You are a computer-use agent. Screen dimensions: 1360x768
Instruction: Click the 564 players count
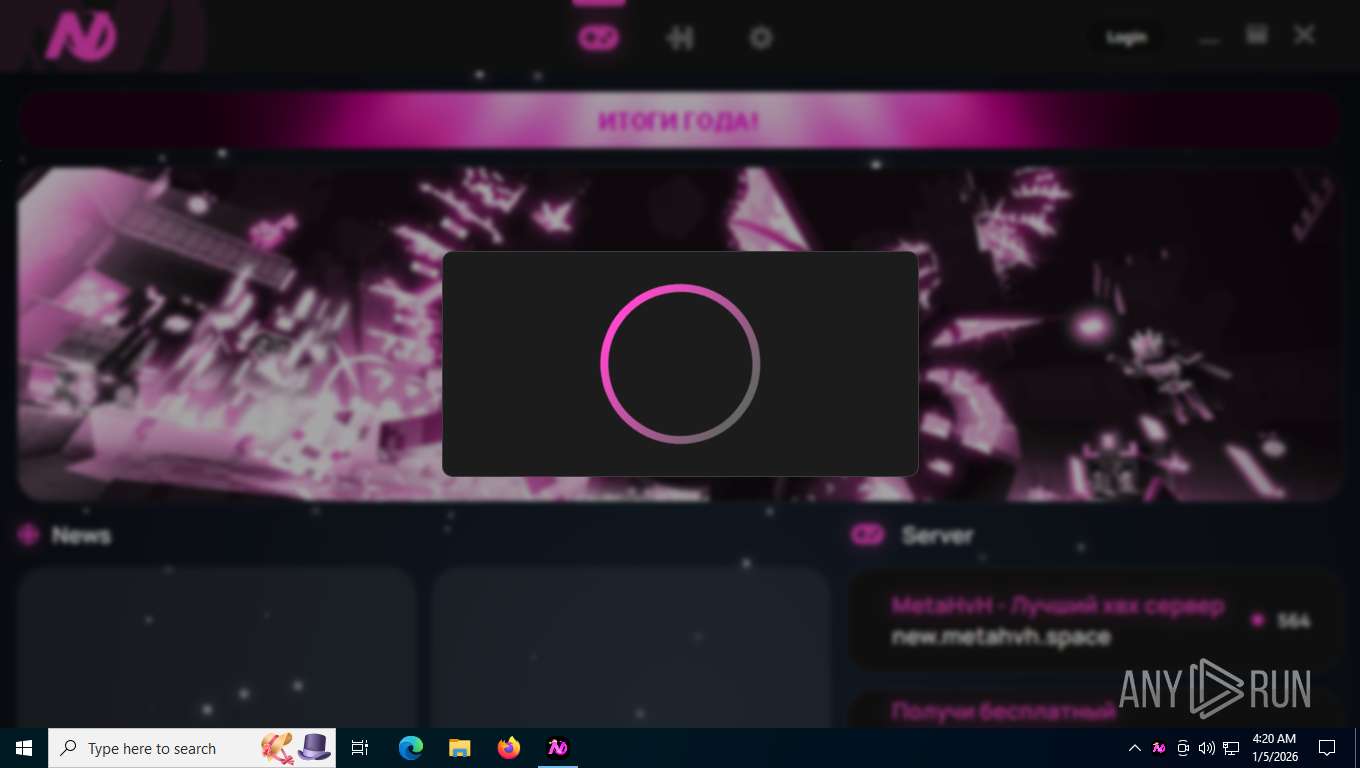[x=1293, y=621]
